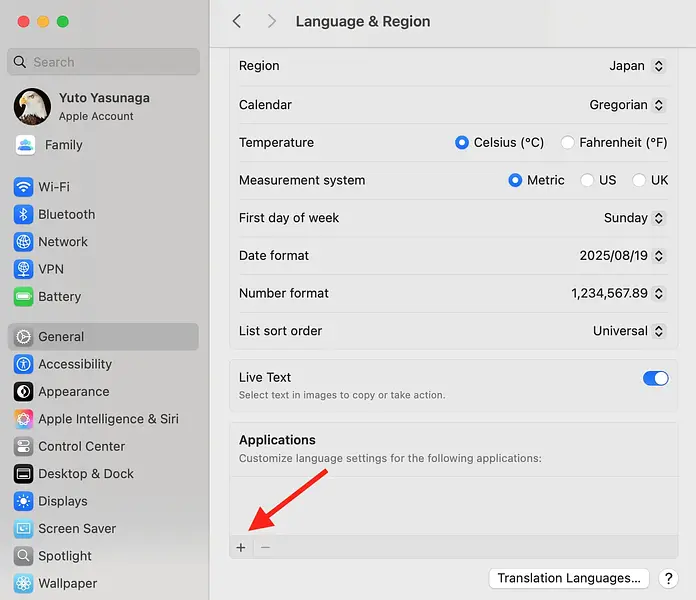
Task: Click the sidebar Search field
Action: [x=103, y=62]
